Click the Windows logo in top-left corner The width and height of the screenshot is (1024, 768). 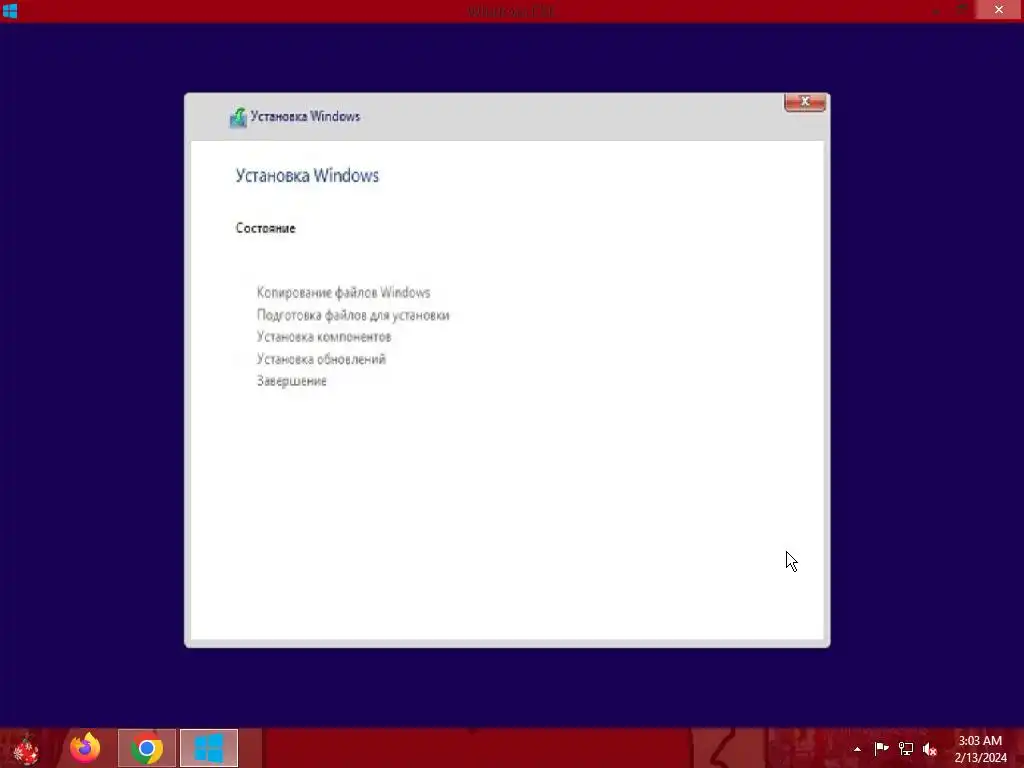click(x=10, y=10)
